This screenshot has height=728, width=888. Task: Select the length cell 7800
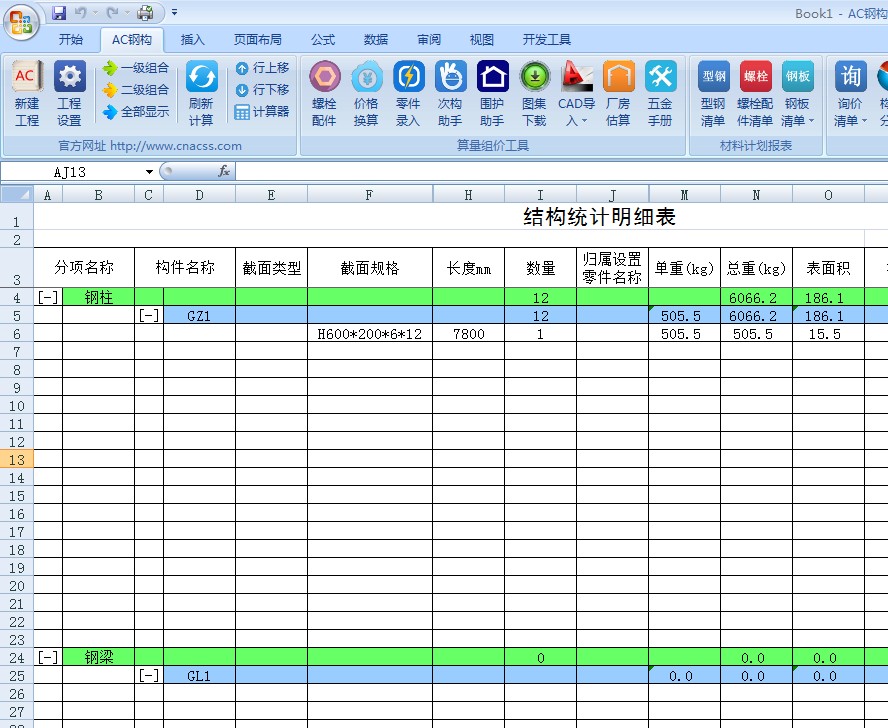click(x=468, y=334)
